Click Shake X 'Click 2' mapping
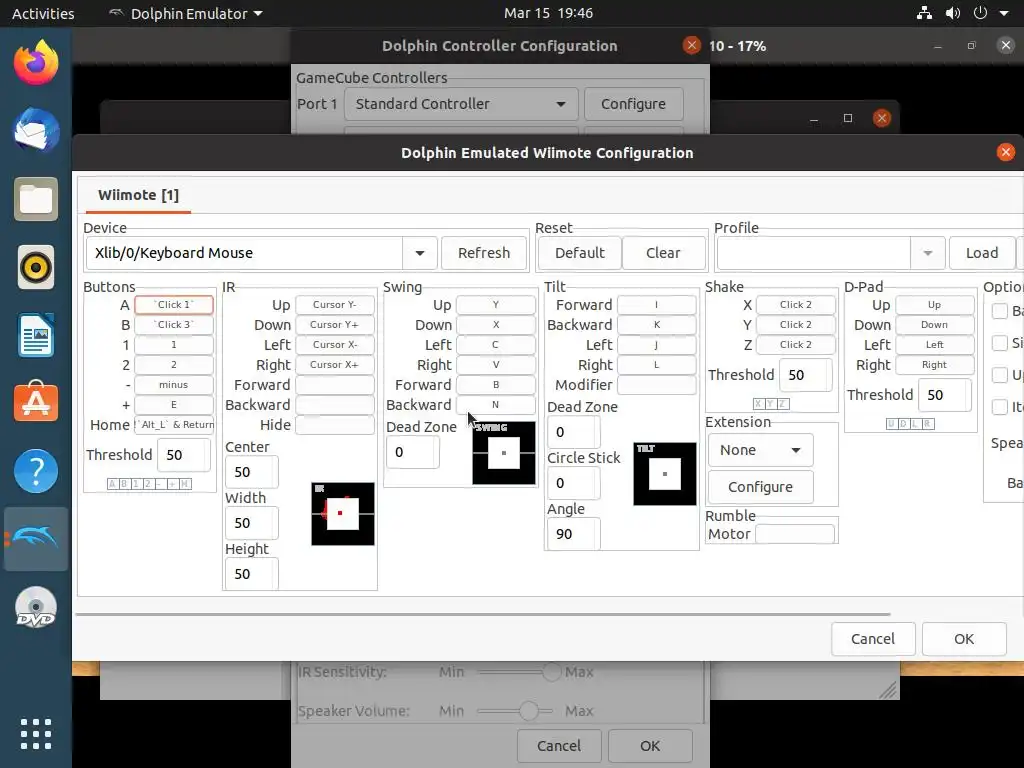The height and width of the screenshot is (768, 1024). [x=795, y=305]
